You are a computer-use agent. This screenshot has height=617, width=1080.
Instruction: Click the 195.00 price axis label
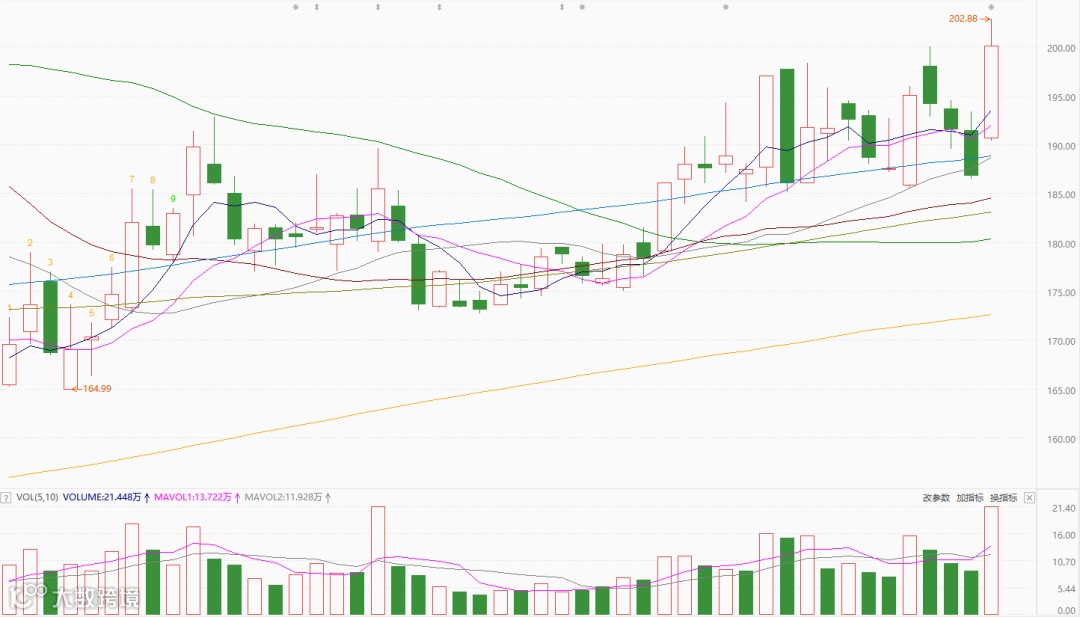point(1061,97)
